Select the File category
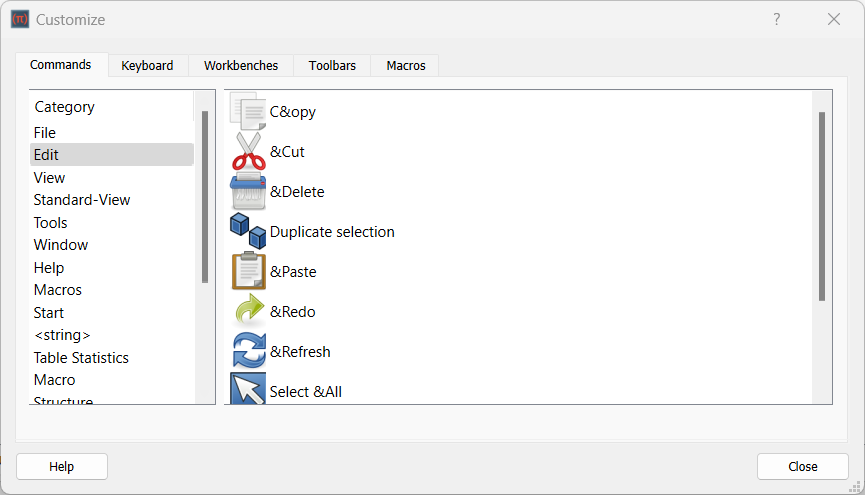This screenshot has width=865, height=495. click(x=45, y=132)
